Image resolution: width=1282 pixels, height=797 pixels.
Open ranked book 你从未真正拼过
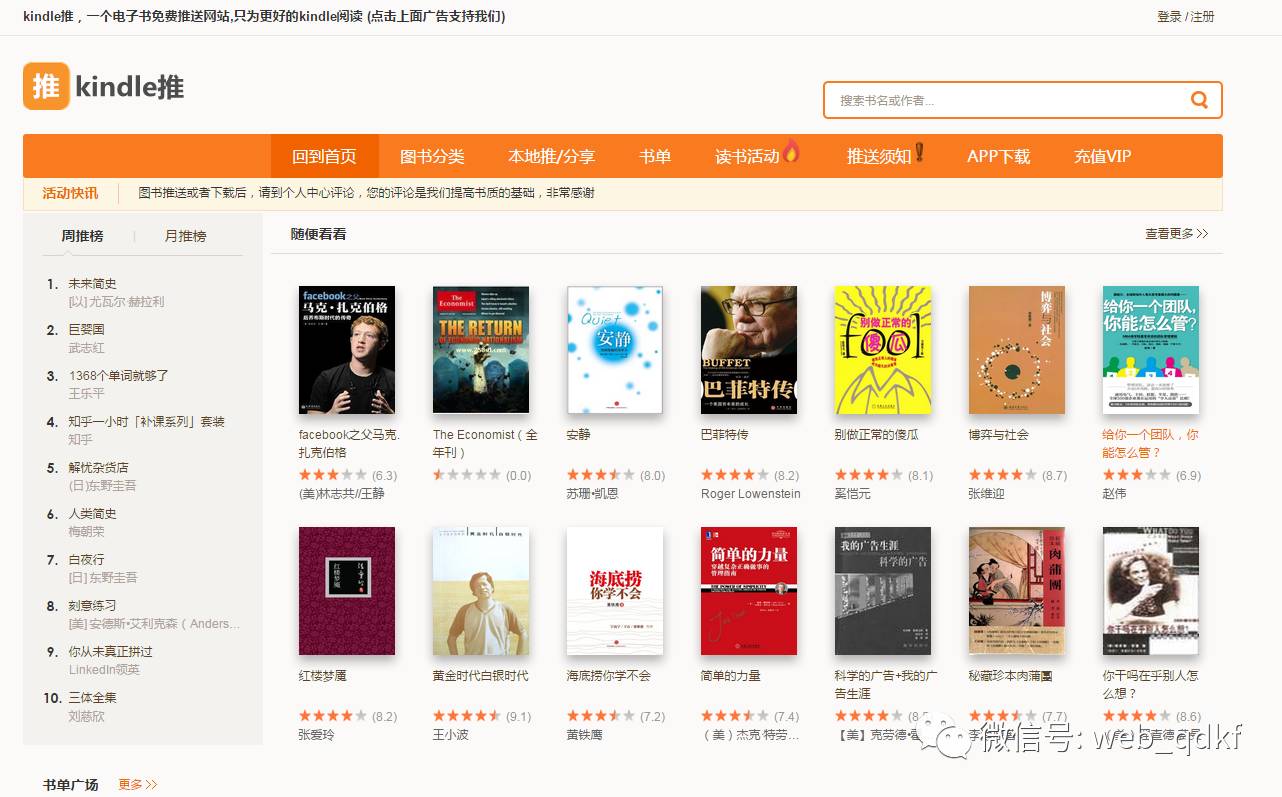coord(110,652)
